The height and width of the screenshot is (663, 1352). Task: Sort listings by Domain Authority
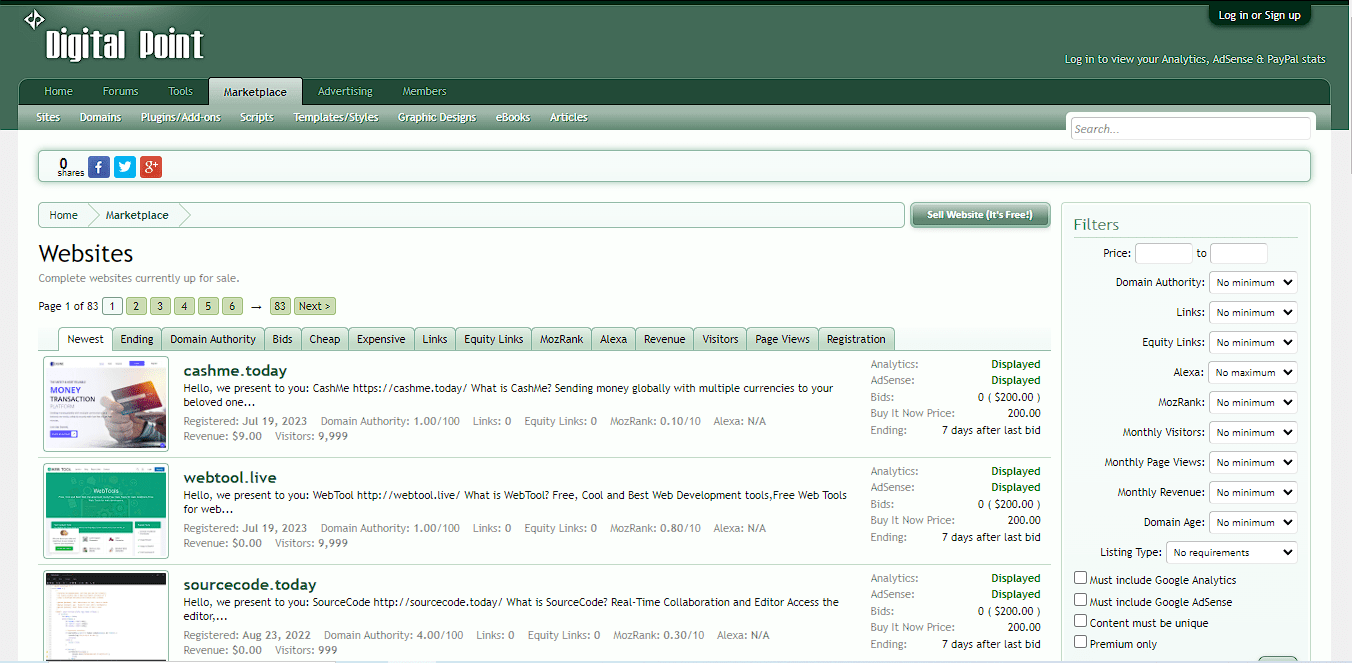[x=212, y=339]
